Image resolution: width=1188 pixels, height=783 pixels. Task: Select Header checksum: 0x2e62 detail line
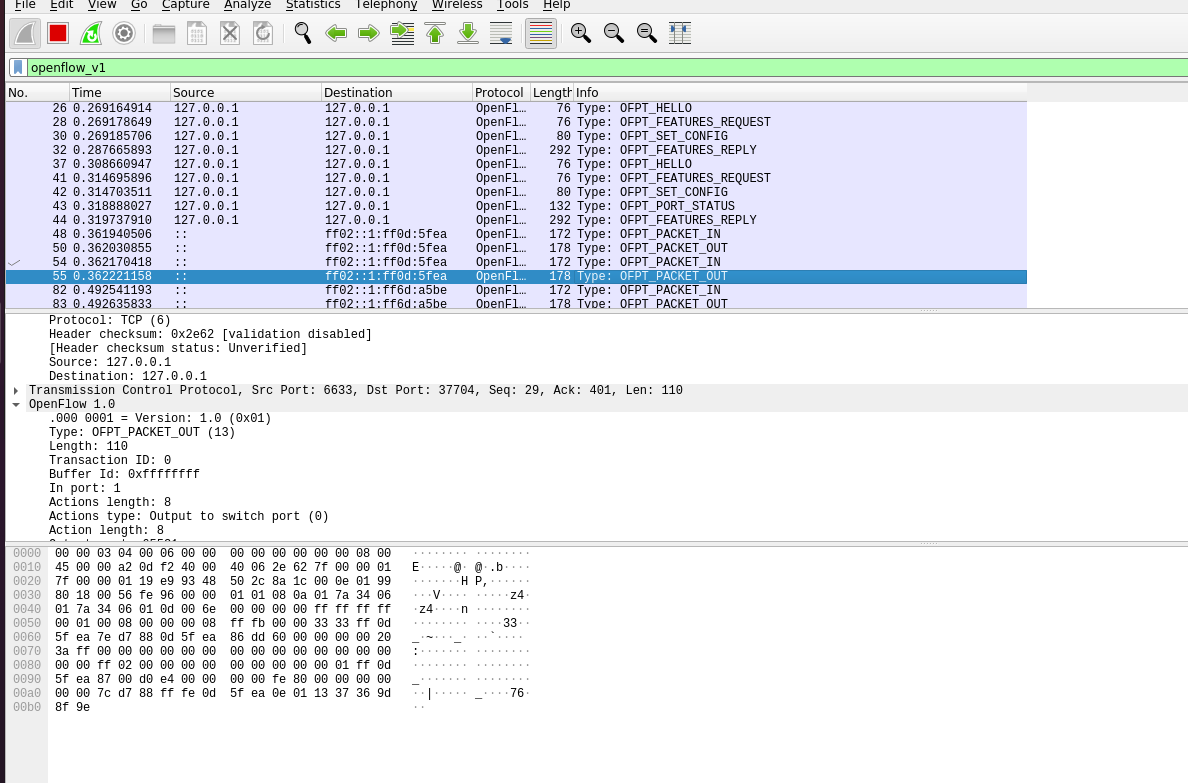210,334
